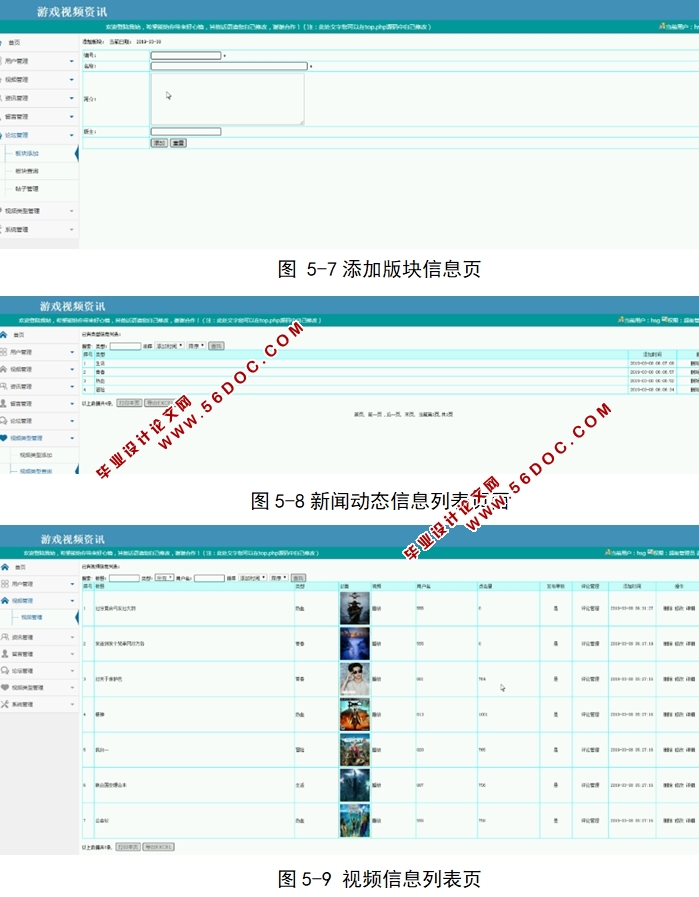Select 帖子管理 submenu item under 论坛管理
699x897 pixels.
27,189
